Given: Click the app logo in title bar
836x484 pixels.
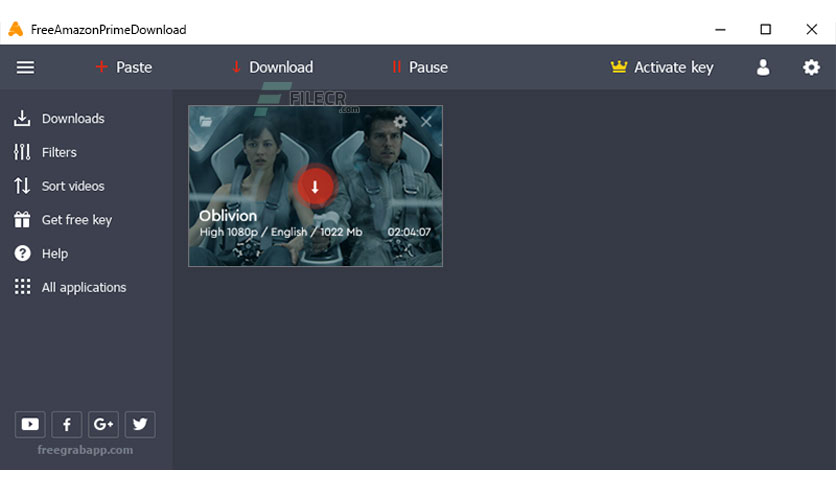Looking at the screenshot, I should coord(16,29).
